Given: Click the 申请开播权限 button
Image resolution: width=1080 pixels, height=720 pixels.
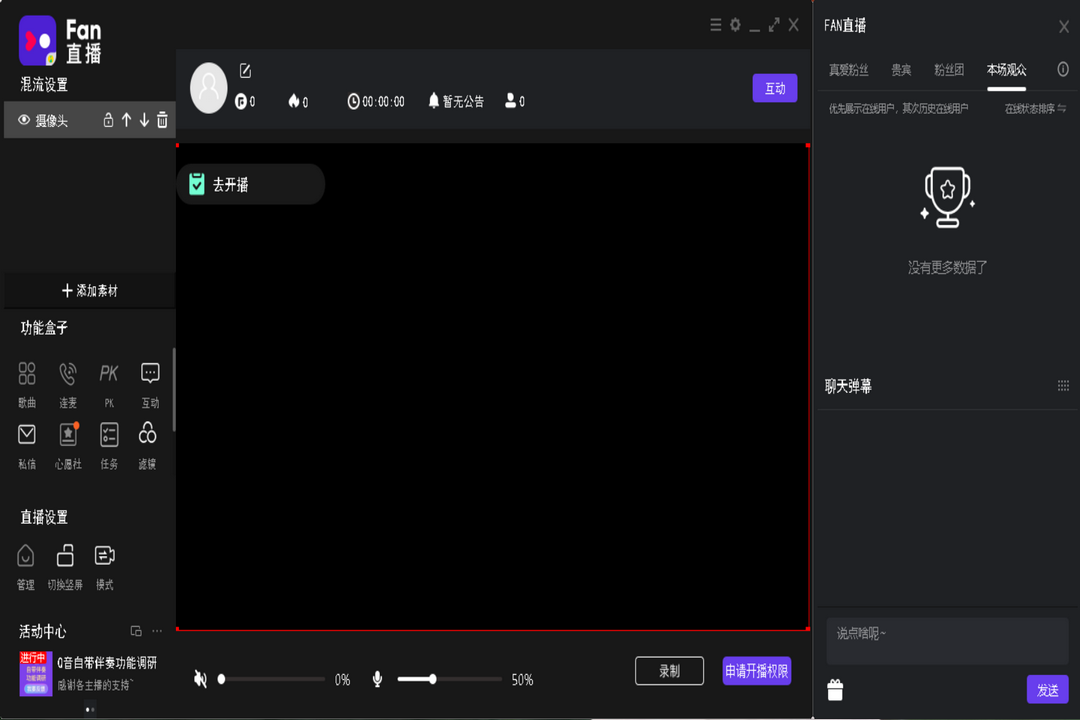Looking at the screenshot, I should pyautogui.click(x=755, y=671).
